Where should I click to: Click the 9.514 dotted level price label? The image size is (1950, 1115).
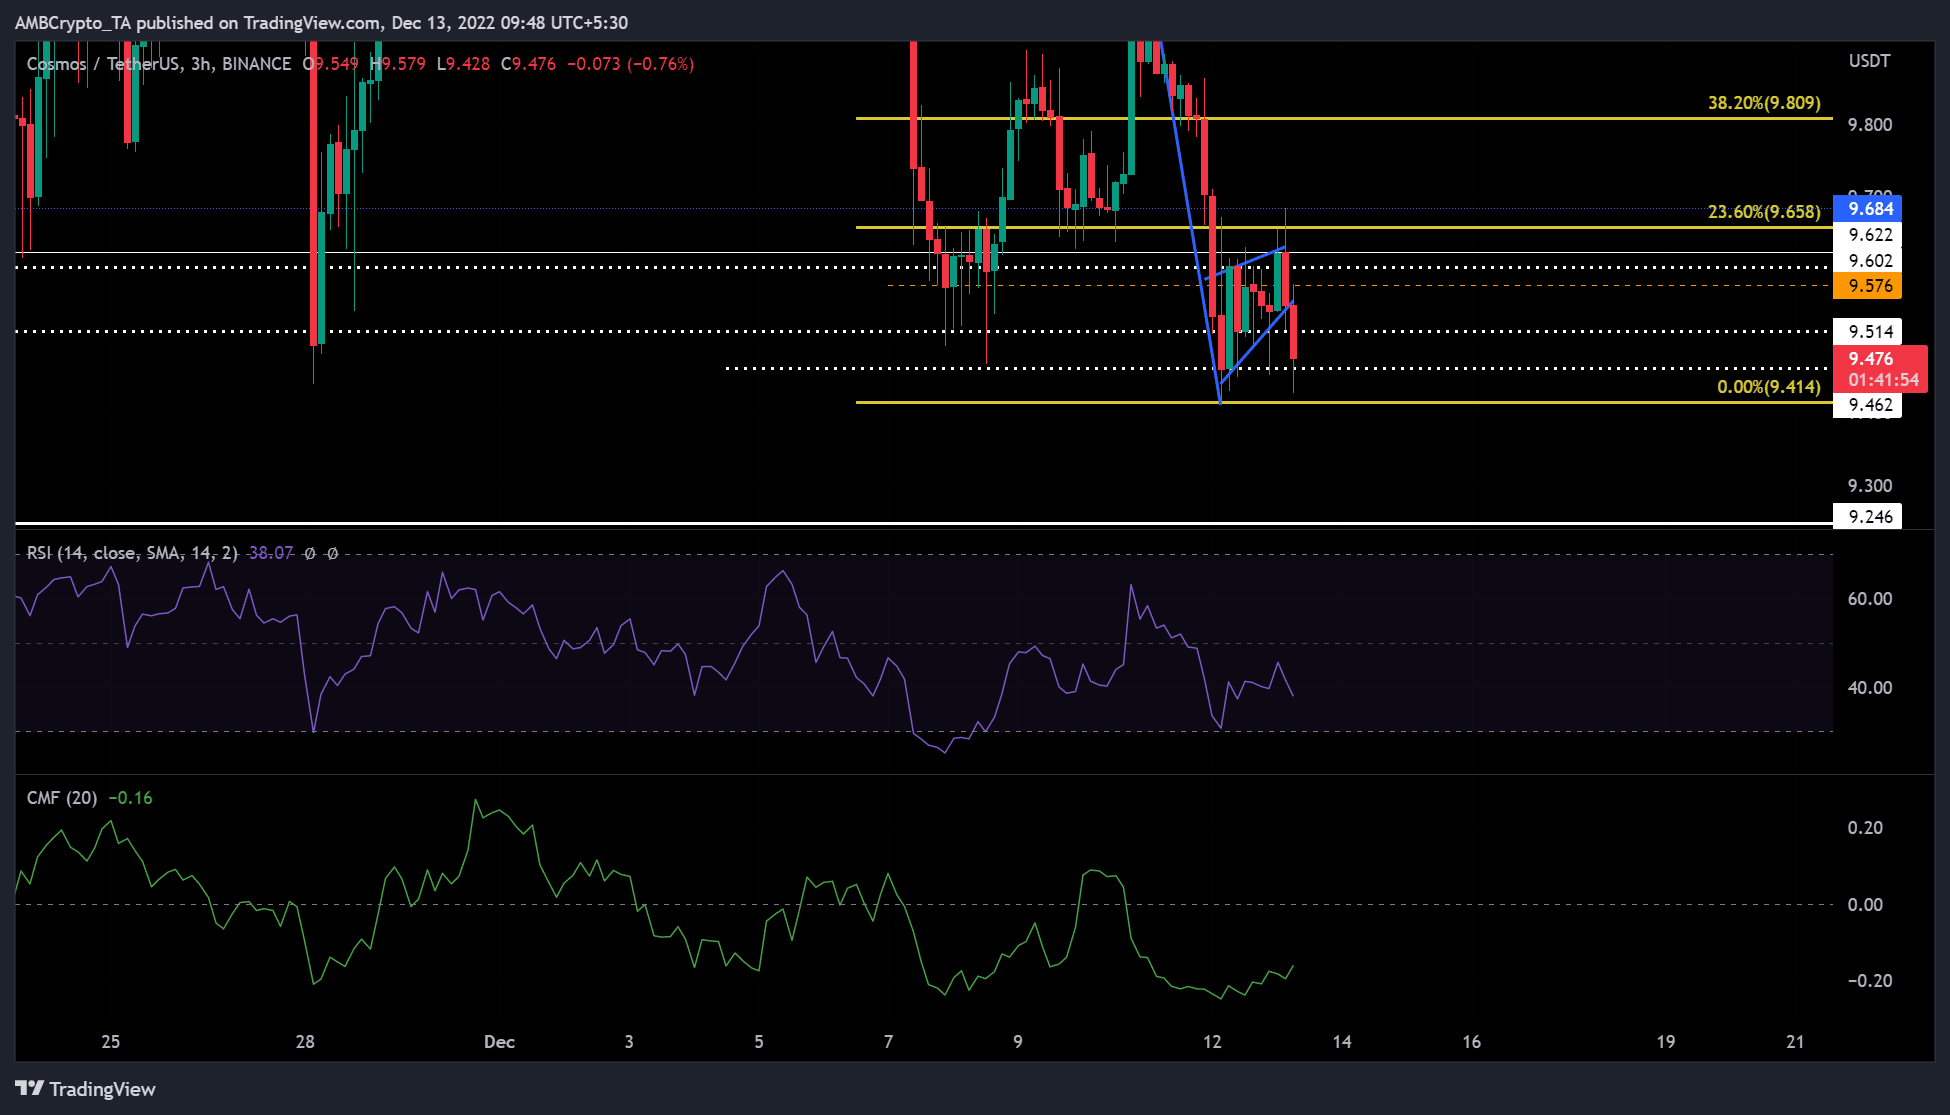(x=1867, y=332)
